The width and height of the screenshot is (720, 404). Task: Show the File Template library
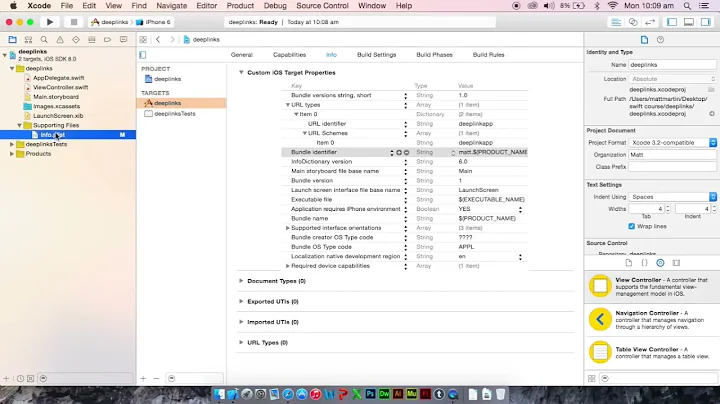point(629,263)
